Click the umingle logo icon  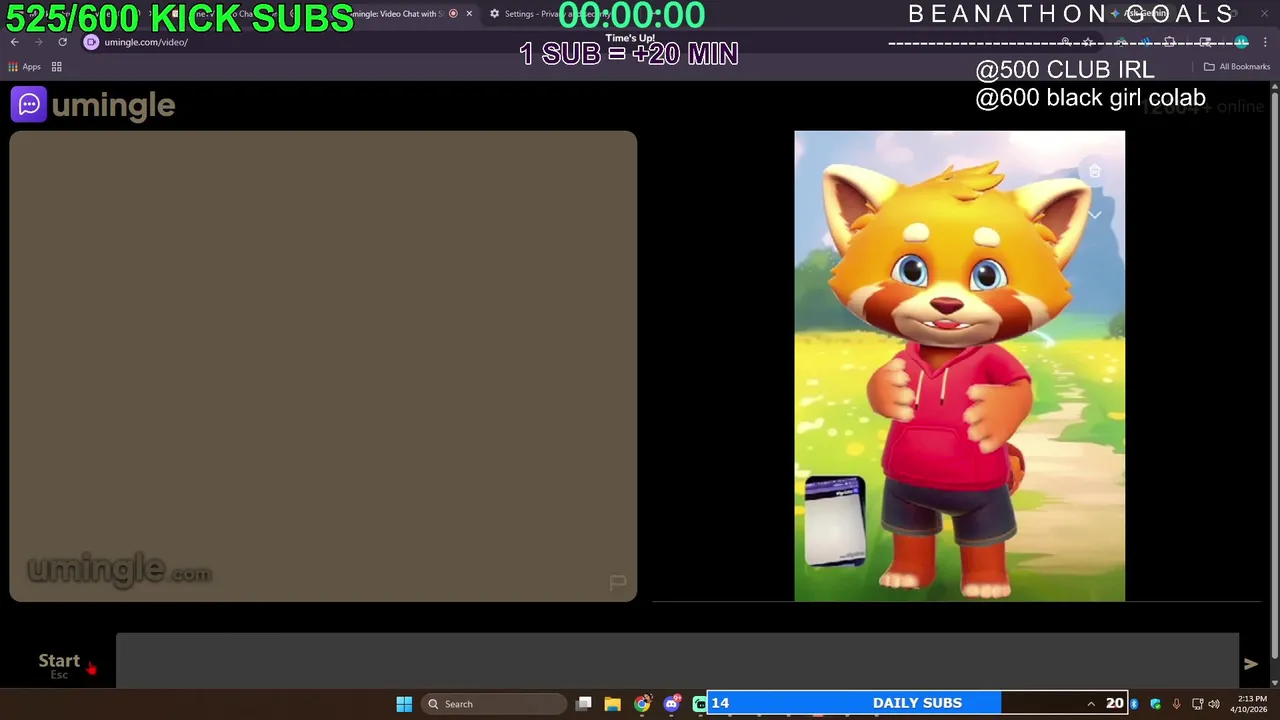click(29, 104)
